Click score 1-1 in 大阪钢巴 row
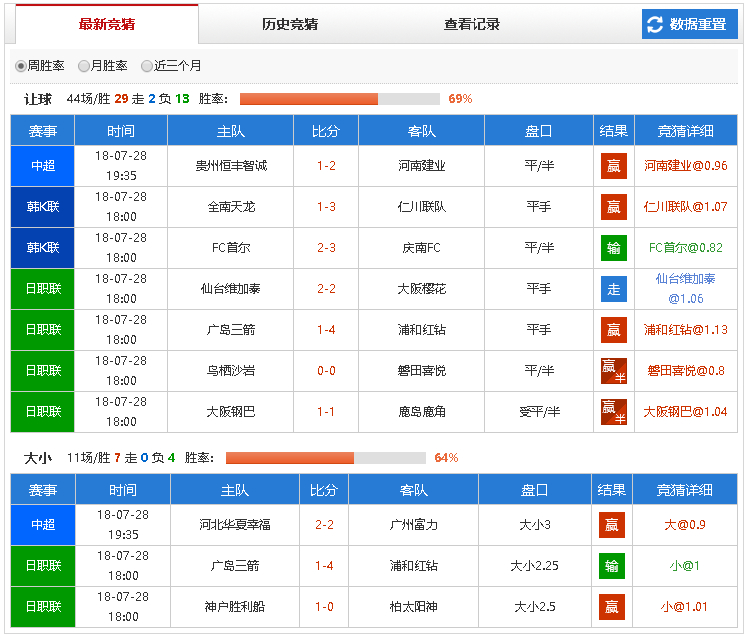The height and width of the screenshot is (639, 747). click(x=326, y=412)
